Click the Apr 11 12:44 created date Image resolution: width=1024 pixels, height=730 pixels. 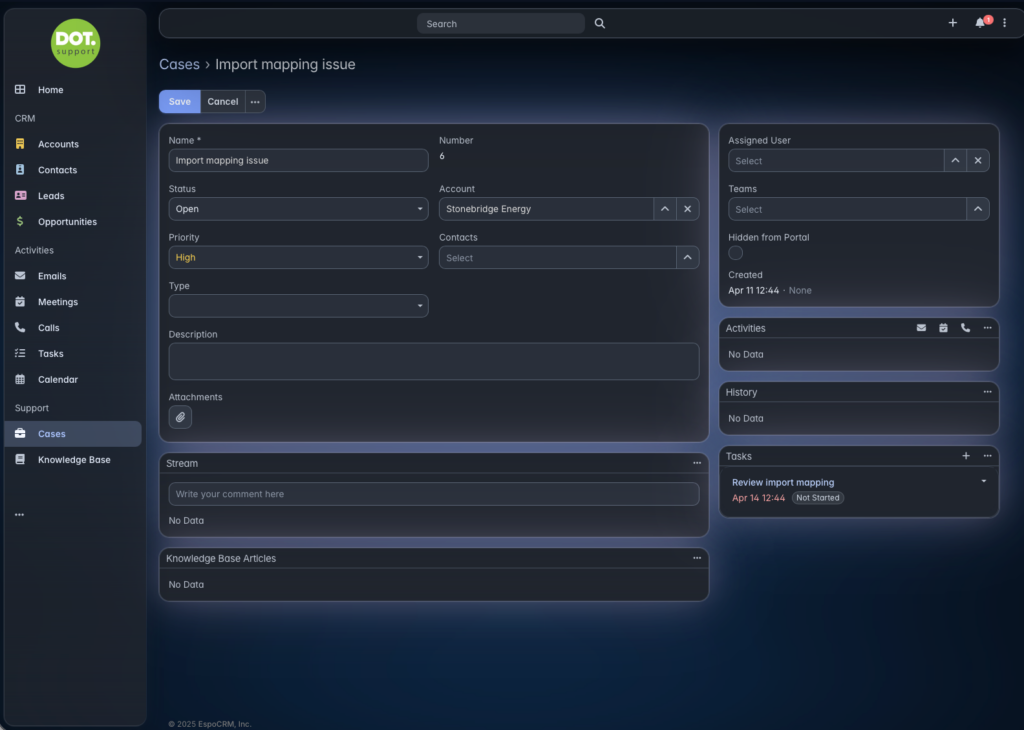click(754, 291)
